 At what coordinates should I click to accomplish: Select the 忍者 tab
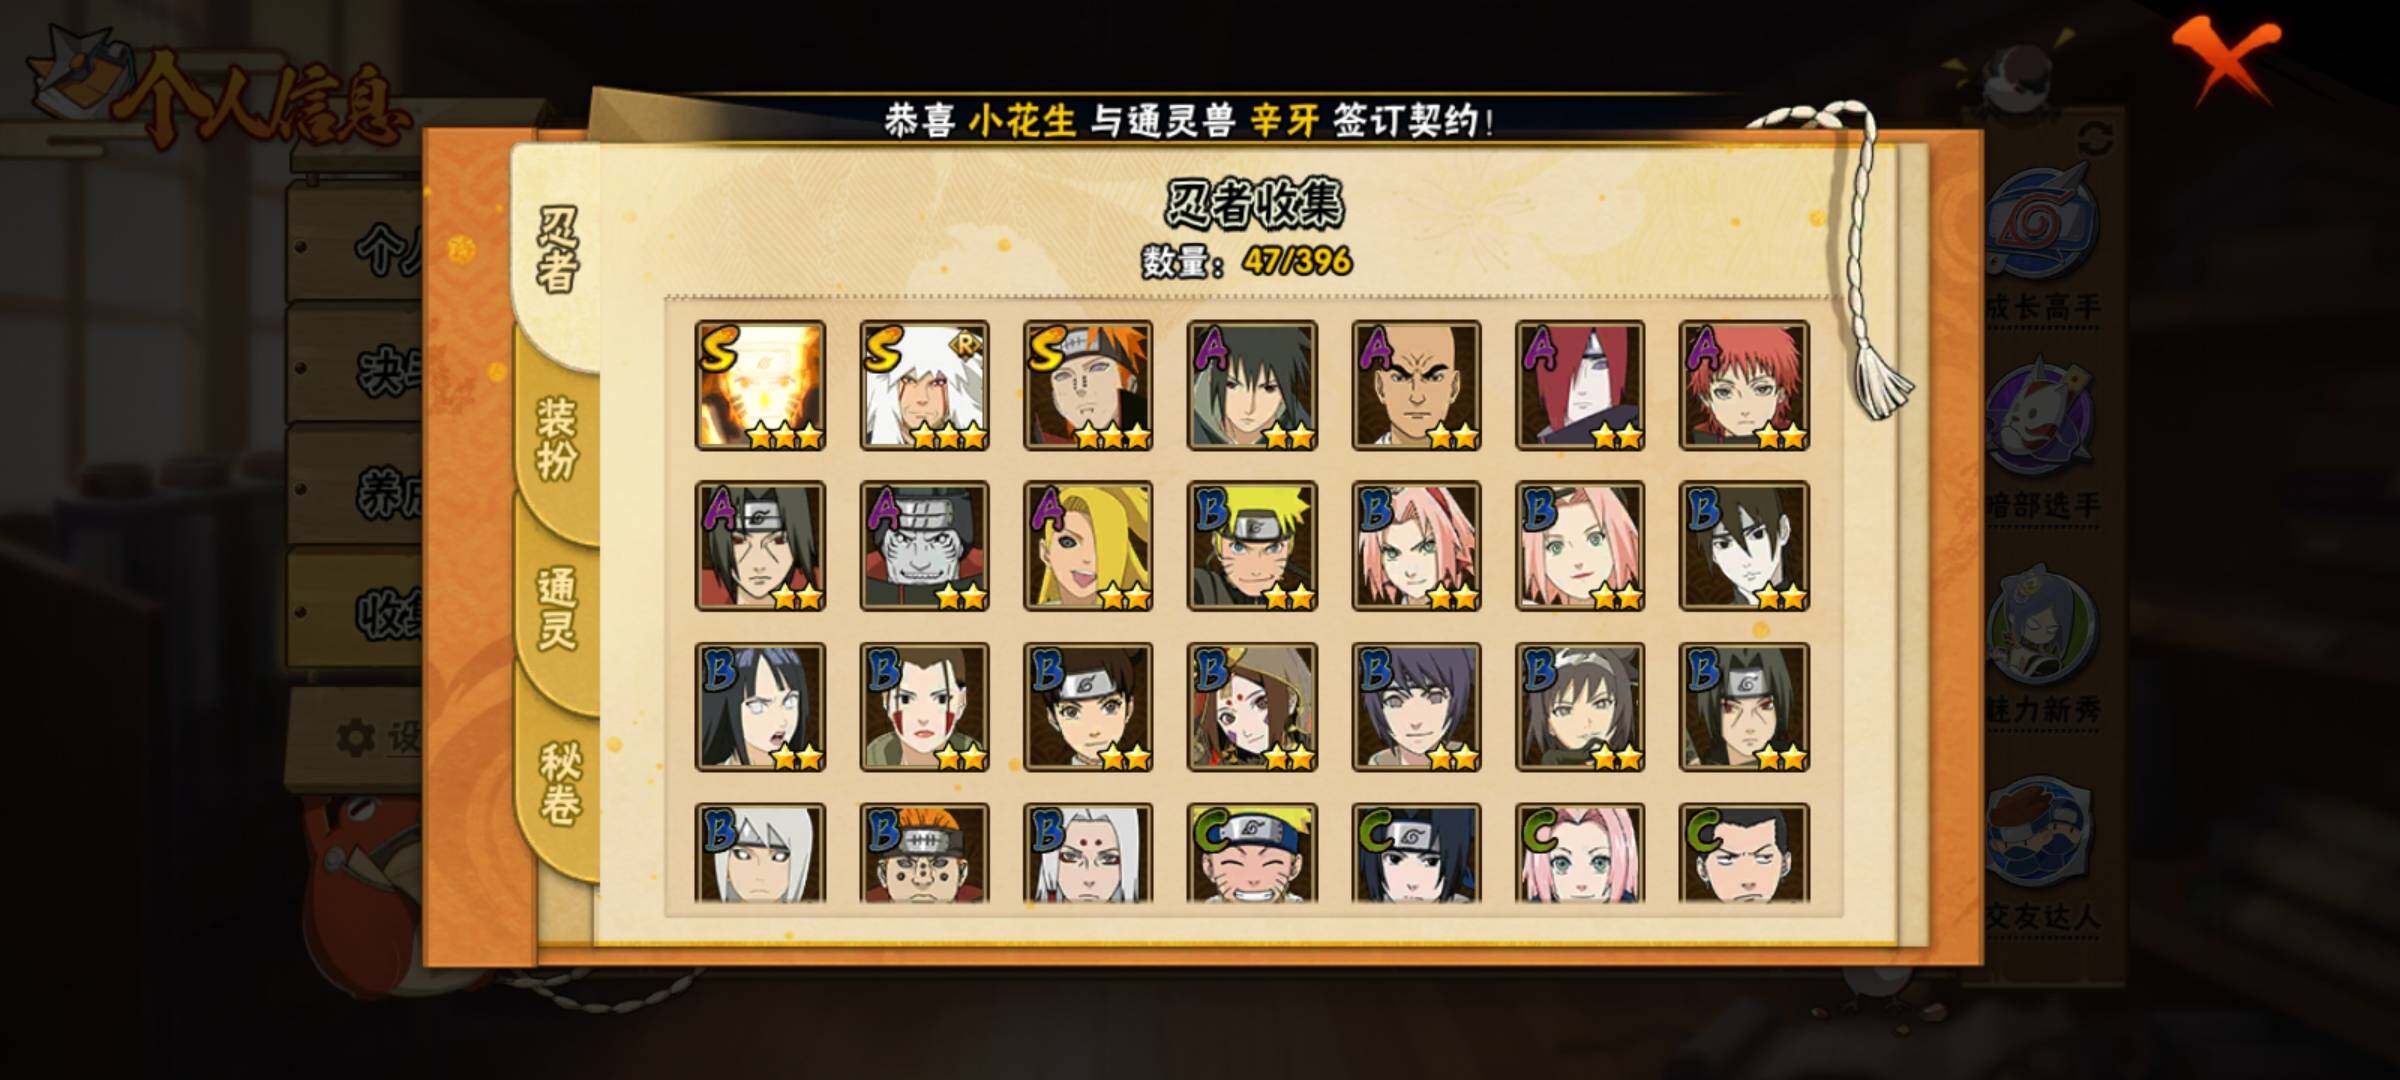(x=556, y=250)
